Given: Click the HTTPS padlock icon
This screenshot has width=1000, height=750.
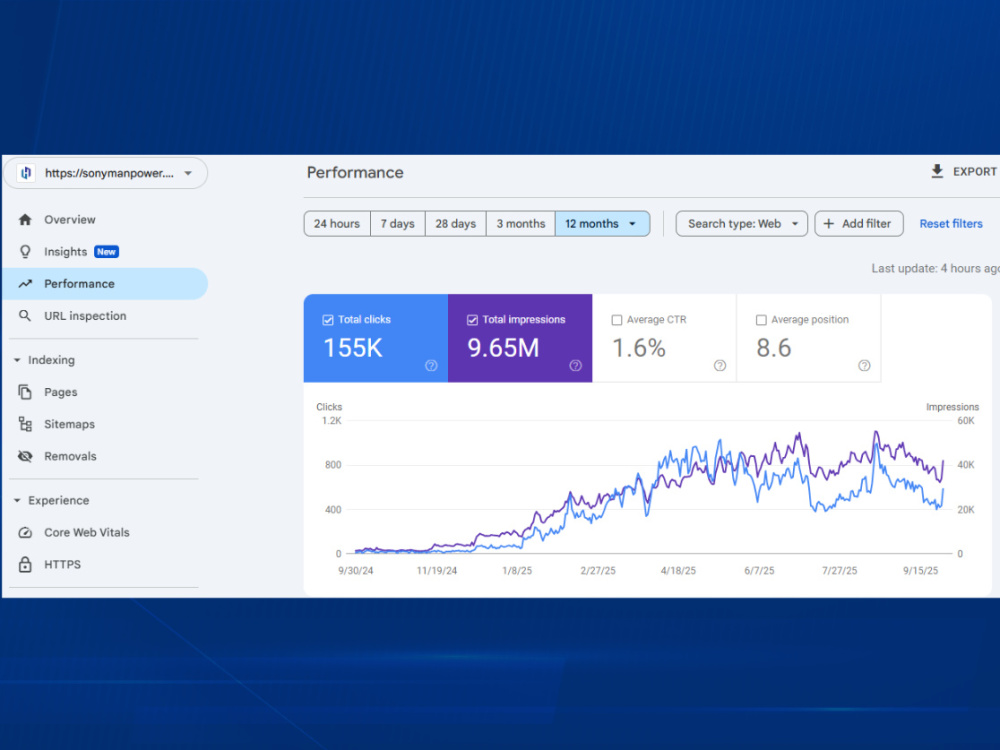Looking at the screenshot, I should tap(25, 564).
